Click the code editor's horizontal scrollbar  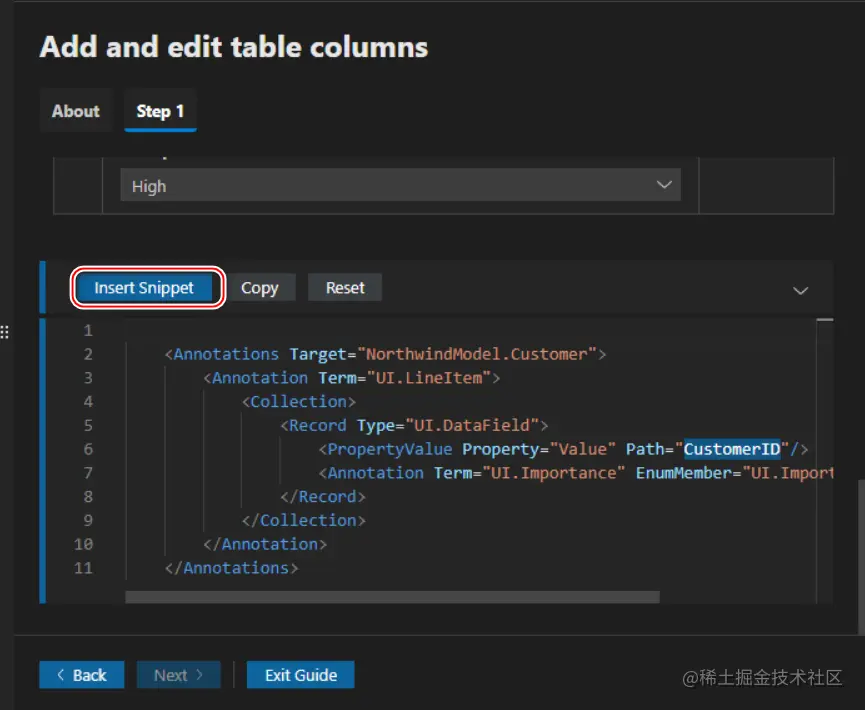[392, 597]
